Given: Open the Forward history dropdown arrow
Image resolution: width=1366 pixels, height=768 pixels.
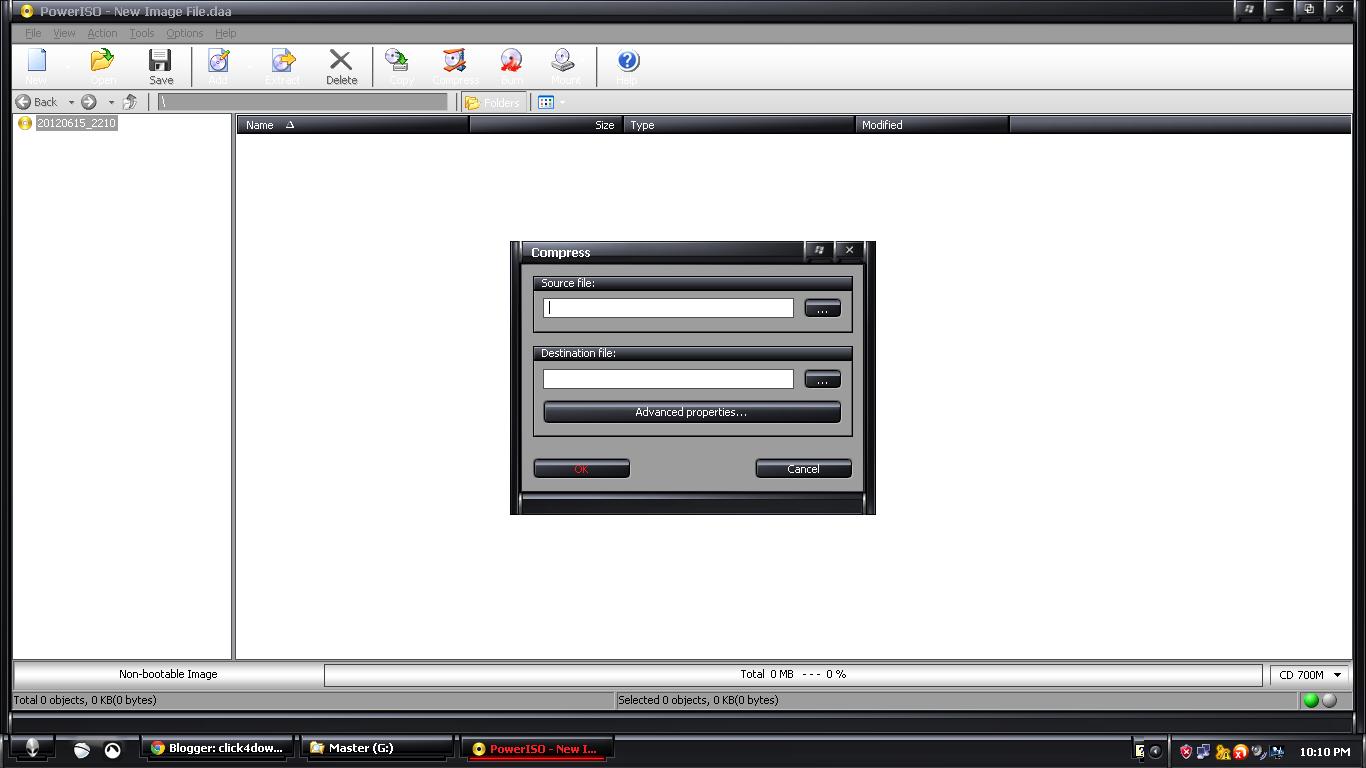Looking at the screenshot, I should pyautogui.click(x=111, y=102).
